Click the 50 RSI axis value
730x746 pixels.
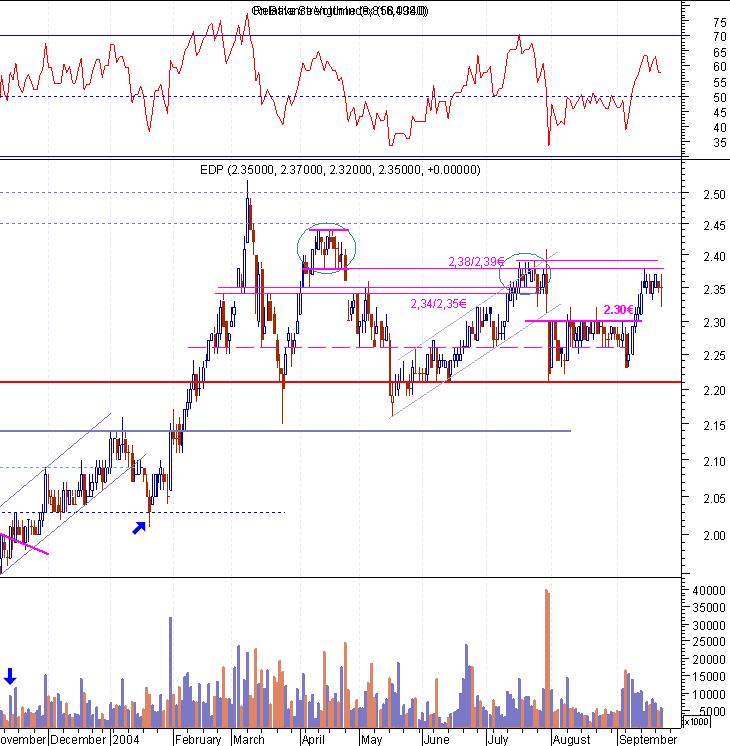pos(720,98)
